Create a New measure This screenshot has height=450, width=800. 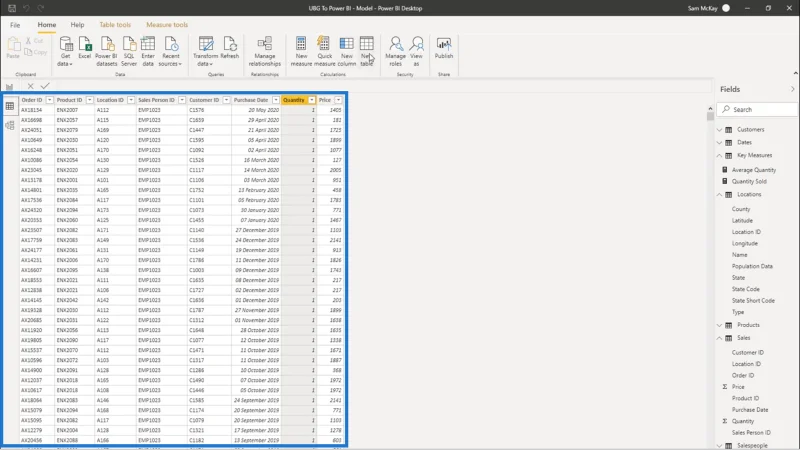click(x=301, y=51)
